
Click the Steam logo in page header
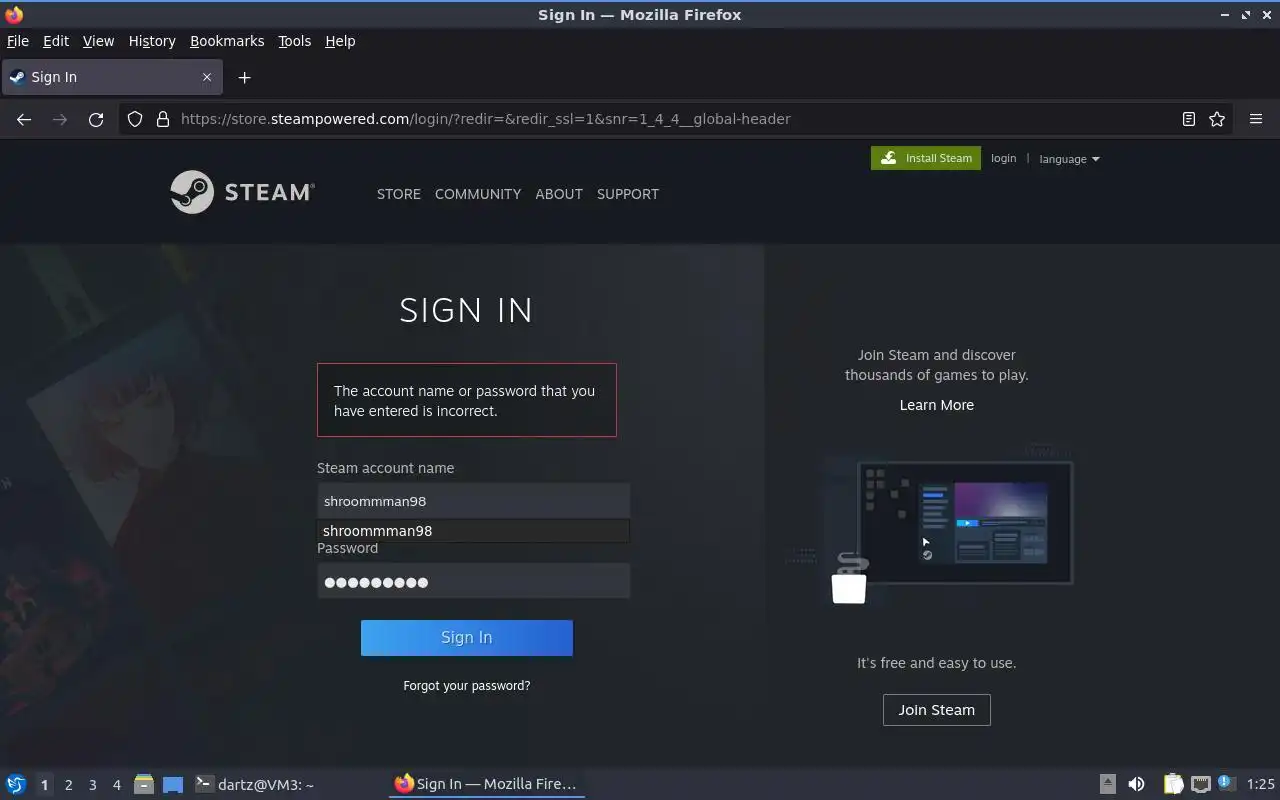click(x=242, y=192)
